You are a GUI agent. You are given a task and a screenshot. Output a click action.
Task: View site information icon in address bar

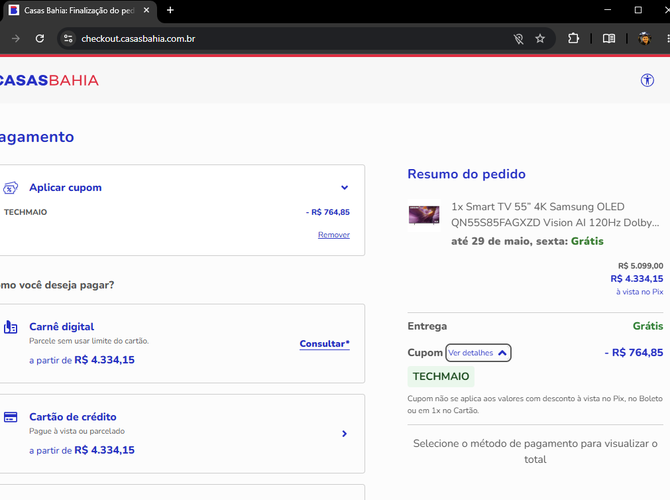pyautogui.click(x=68, y=38)
